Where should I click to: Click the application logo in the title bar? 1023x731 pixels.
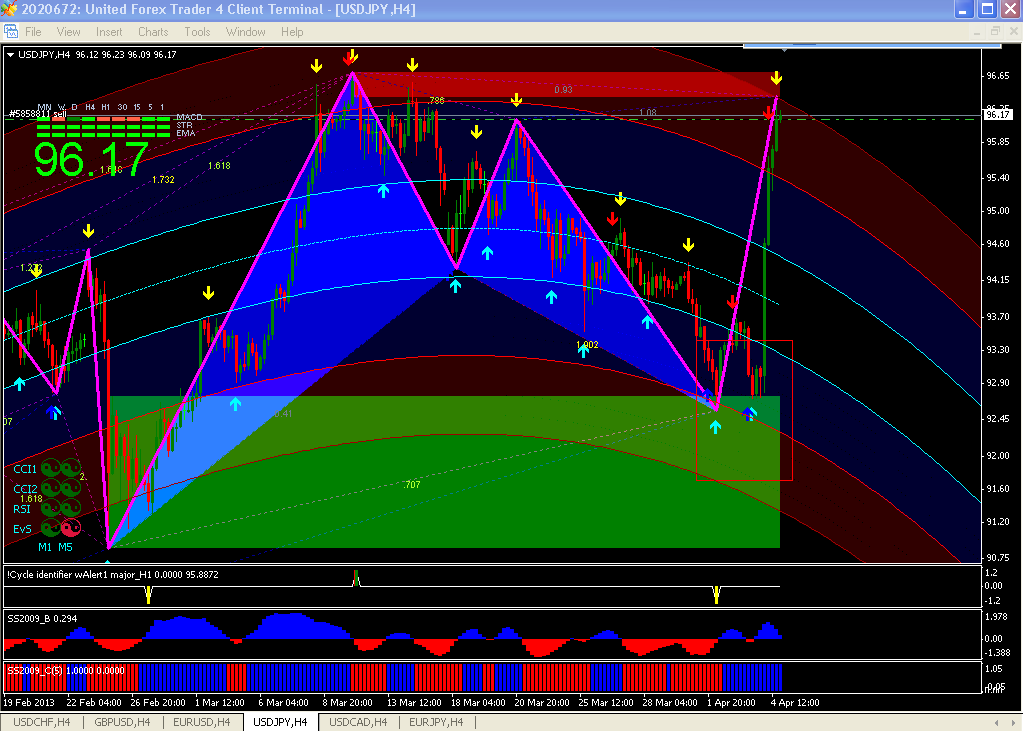pyautogui.click(x=10, y=10)
